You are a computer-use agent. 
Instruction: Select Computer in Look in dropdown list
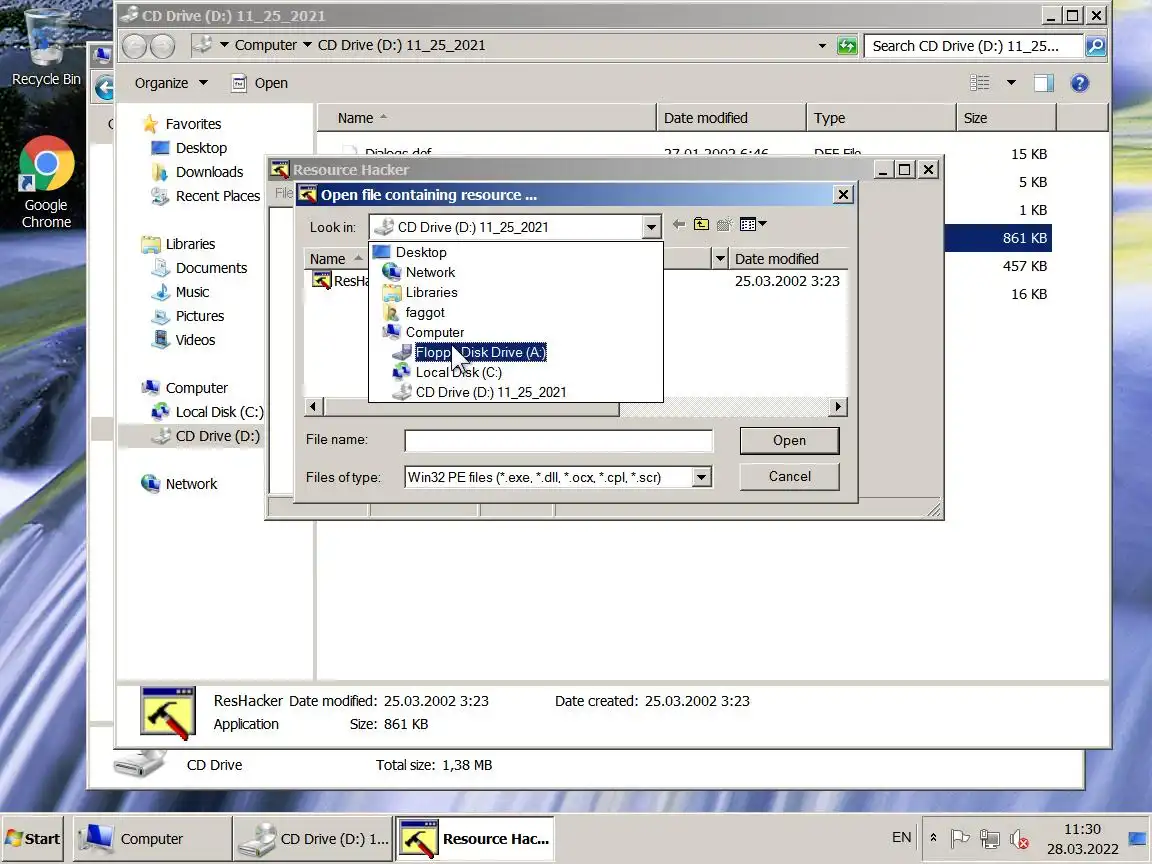click(x=434, y=332)
